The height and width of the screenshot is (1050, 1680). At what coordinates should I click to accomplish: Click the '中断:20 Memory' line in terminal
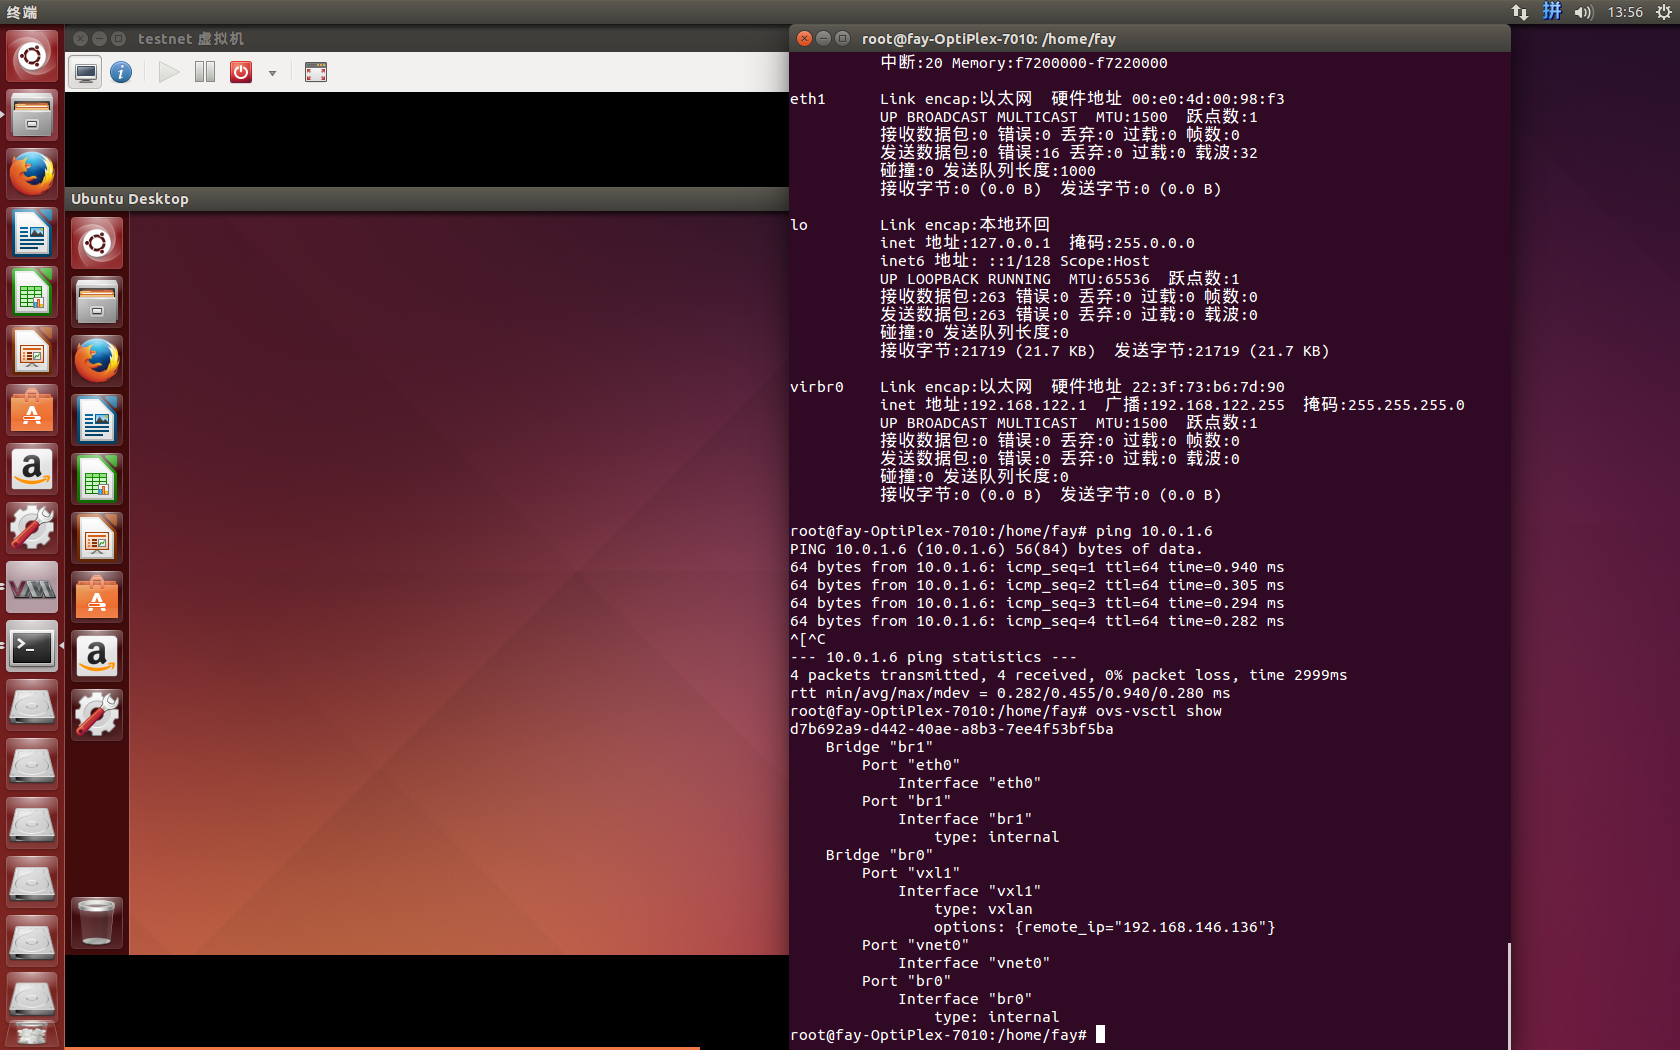[x=1023, y=63]
